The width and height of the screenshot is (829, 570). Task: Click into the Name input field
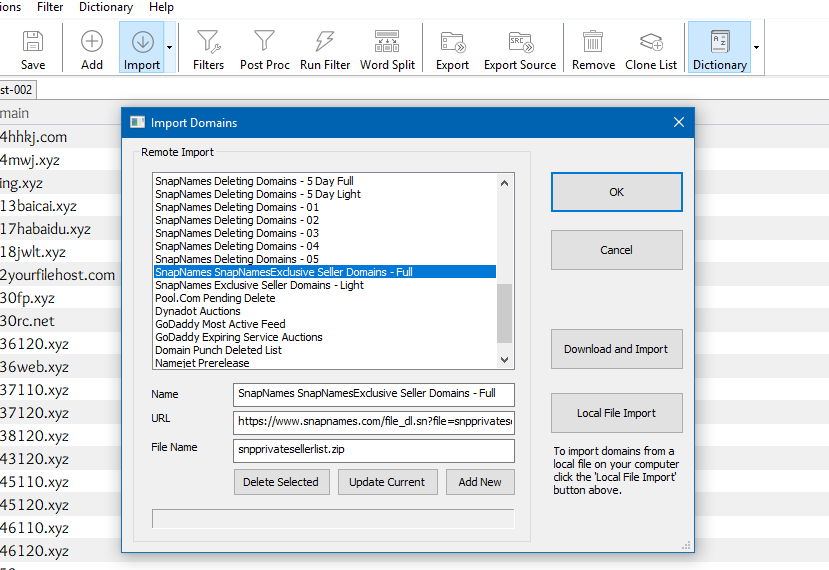coord(373,394)
